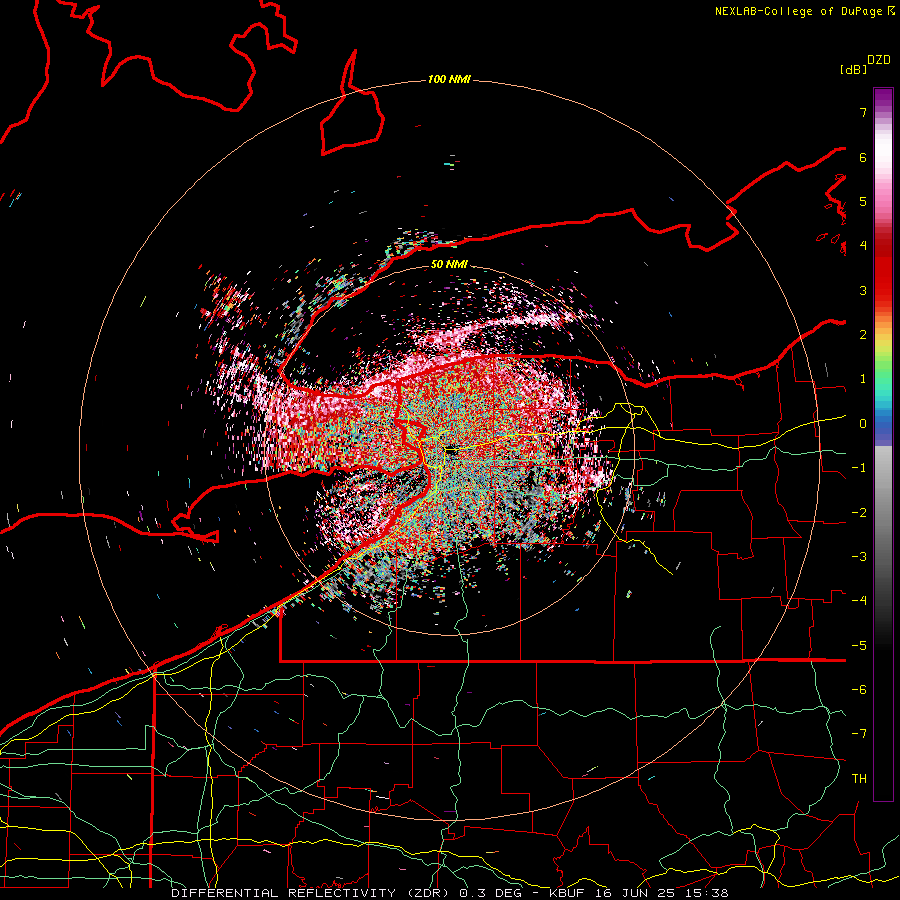Click the 6 value on the color scale

coord(863,157)
